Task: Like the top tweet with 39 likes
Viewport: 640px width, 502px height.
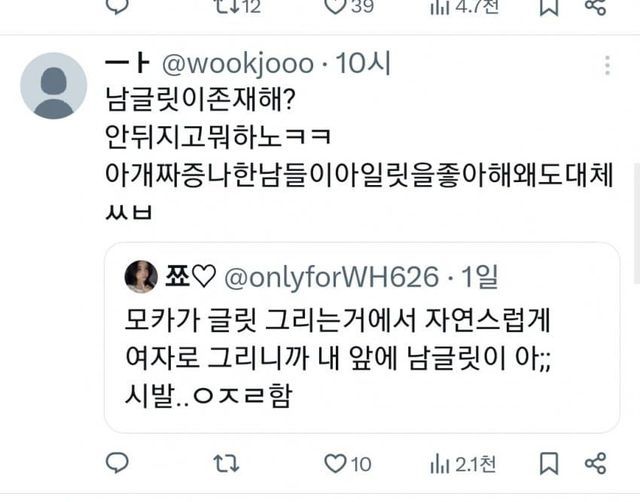Action: pos(349,7)
